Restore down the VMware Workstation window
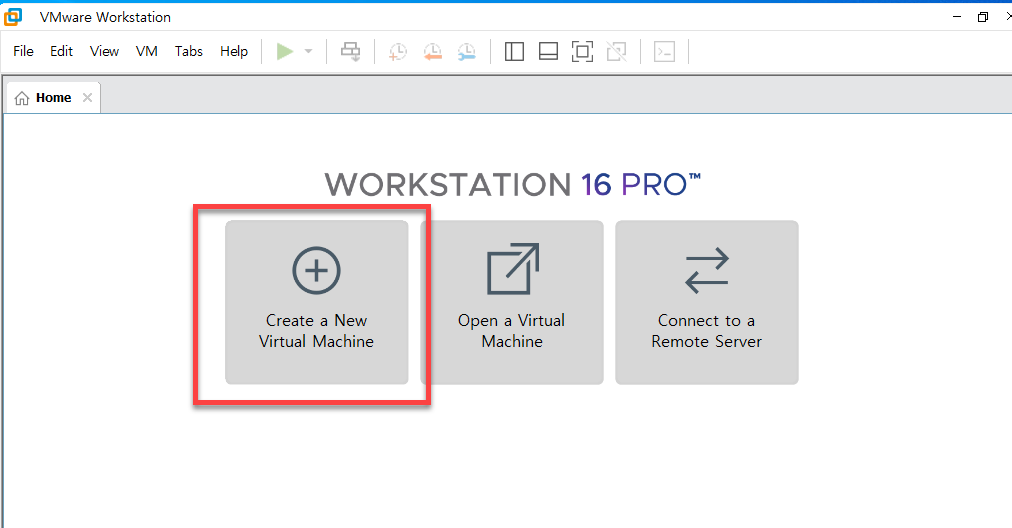 click(x=983, y=17)
